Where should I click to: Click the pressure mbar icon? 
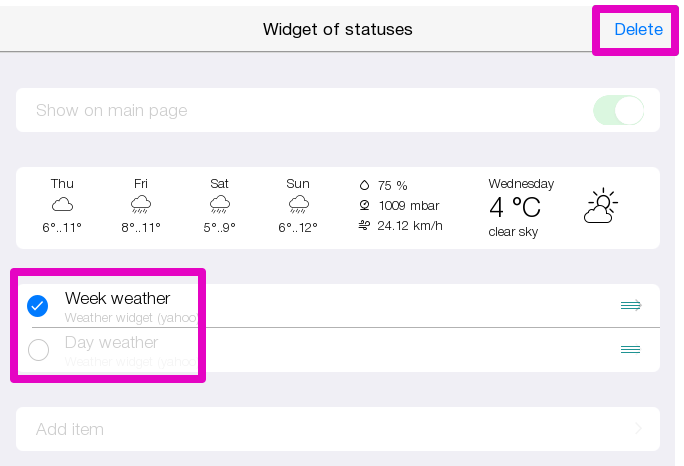(x=364, y=205)
